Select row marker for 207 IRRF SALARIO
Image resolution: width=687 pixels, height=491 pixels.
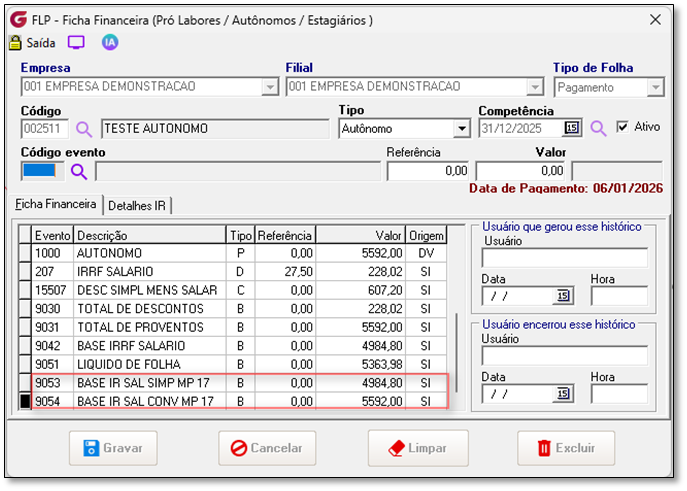coord(25,272)
